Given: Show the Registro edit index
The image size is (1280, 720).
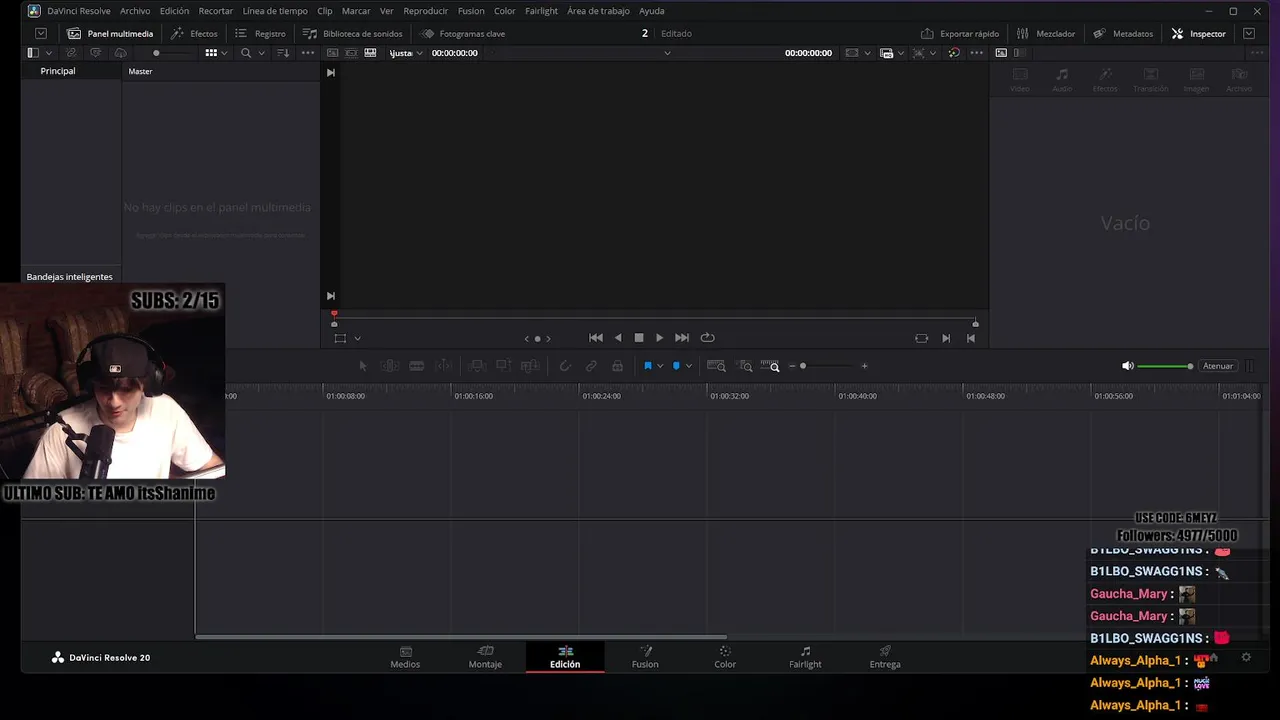Looking at the screenshot, I should pyautogui.click(x=260, y=33).
